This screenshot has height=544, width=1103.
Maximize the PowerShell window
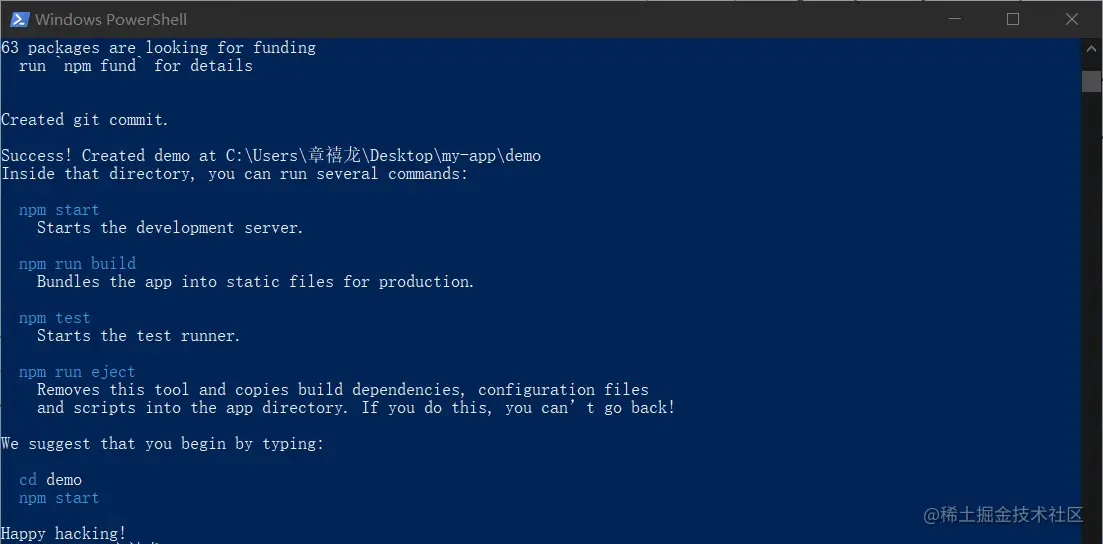point(1012,19)
